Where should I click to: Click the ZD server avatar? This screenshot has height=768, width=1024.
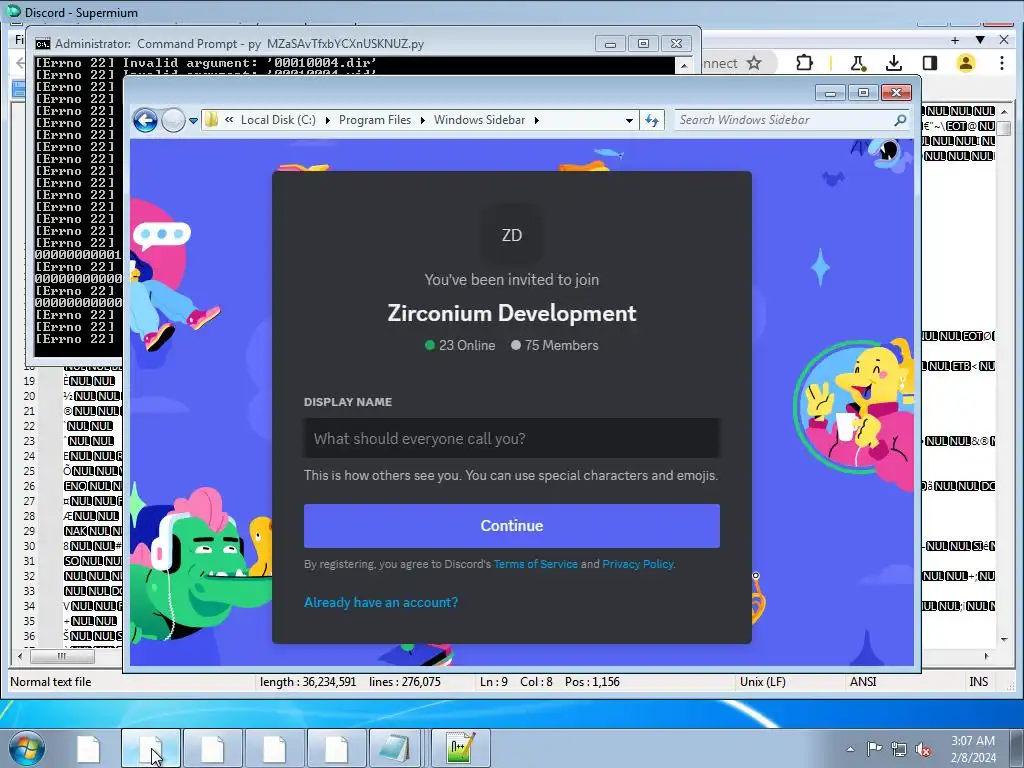(x=511, y=235)
